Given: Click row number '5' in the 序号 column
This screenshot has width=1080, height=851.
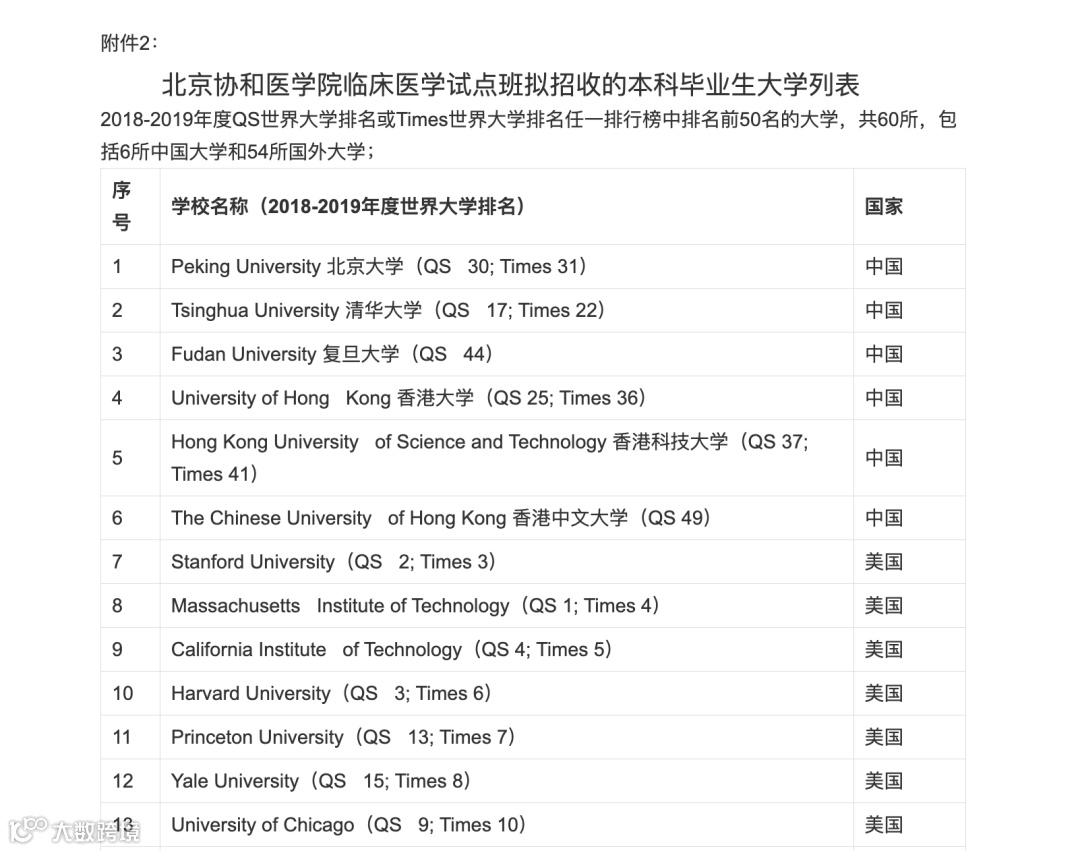Looking at the screenshot, I should [117, 458].
